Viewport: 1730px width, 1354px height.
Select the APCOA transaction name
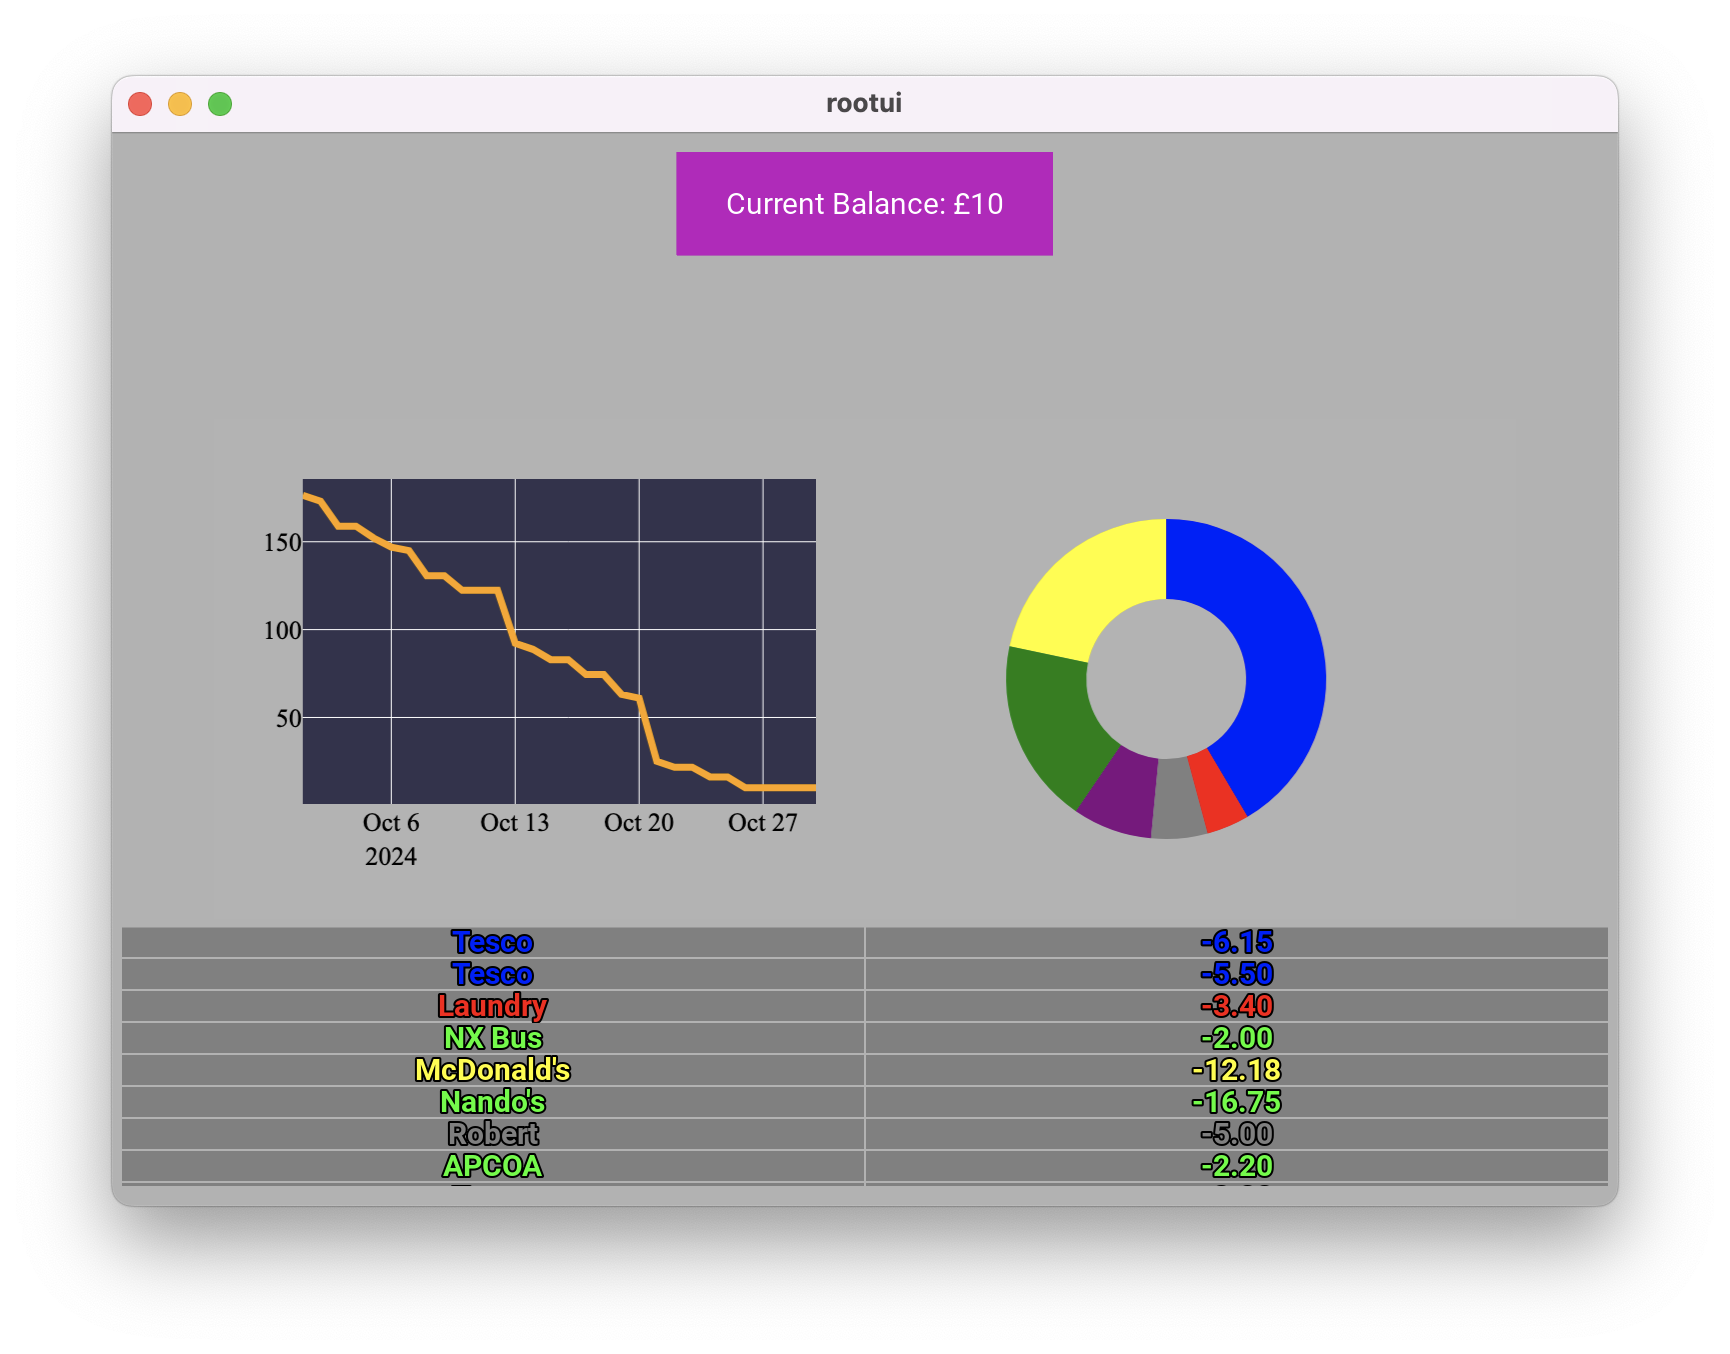coord(492,1166)
